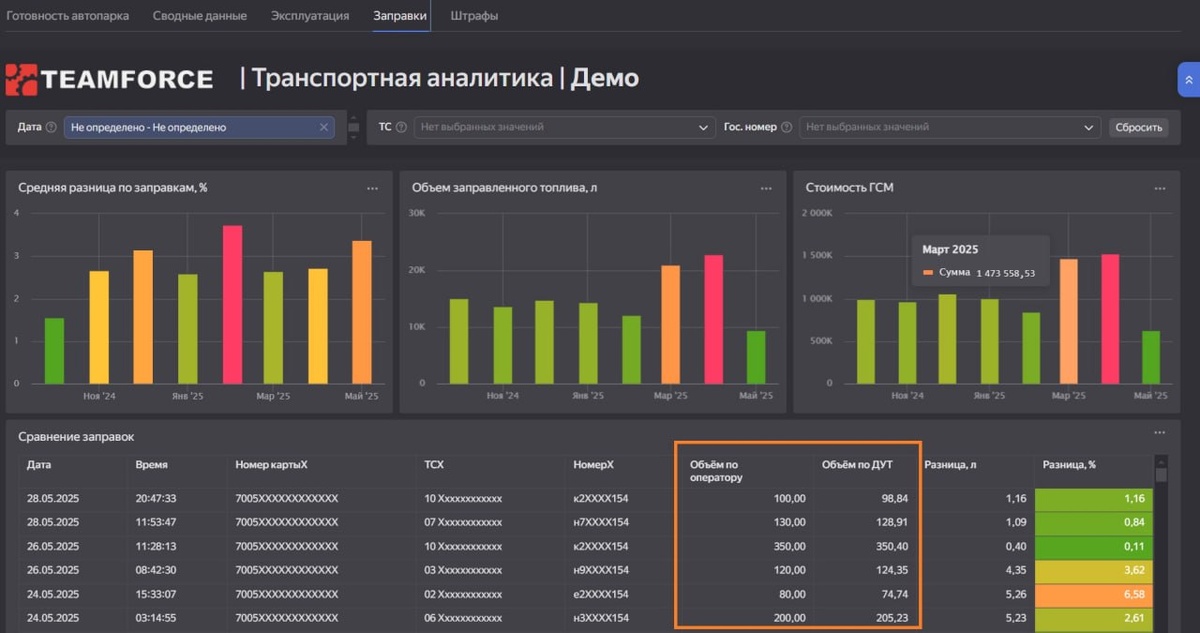Switch to the Штрафы tab

(472, 15)
